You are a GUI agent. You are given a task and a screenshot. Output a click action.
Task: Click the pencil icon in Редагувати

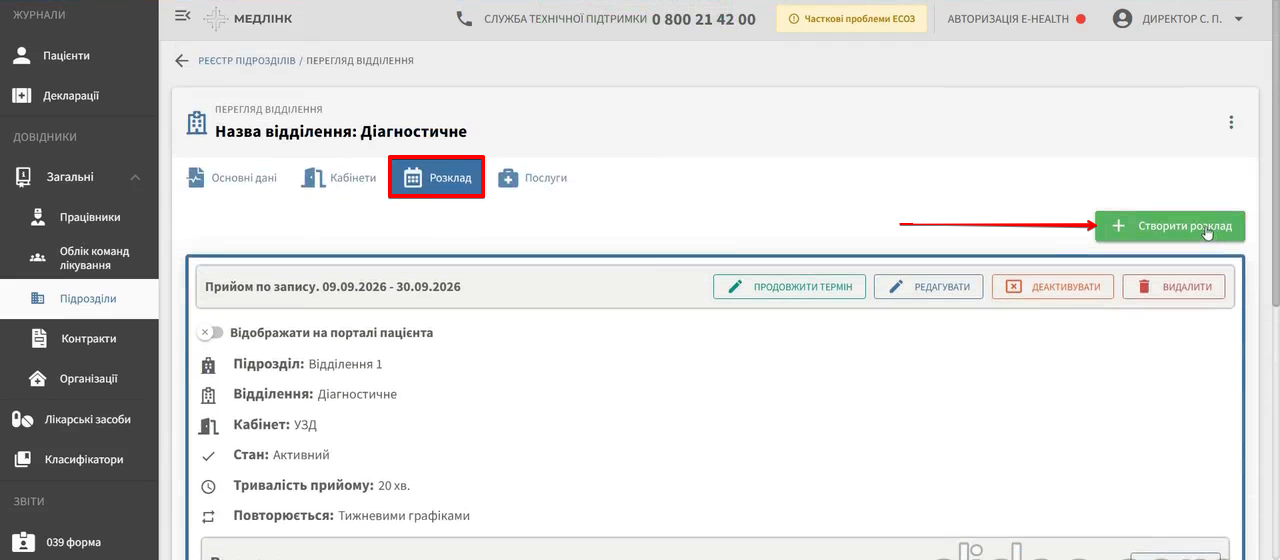point(896,286)
